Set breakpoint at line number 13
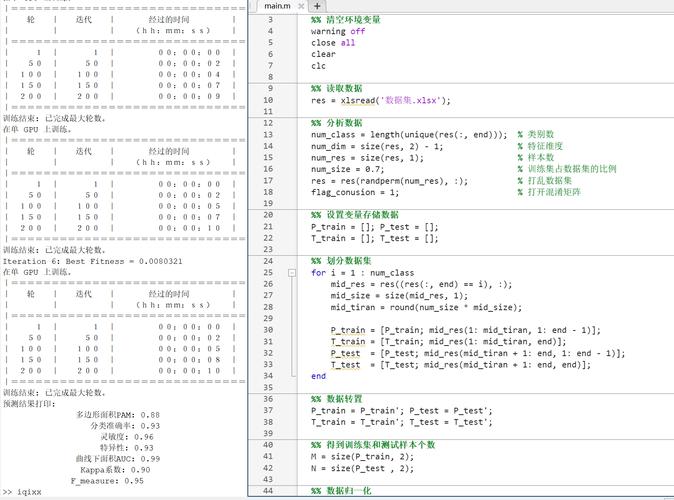Screen dimensions: 674x500 (268, 135)
